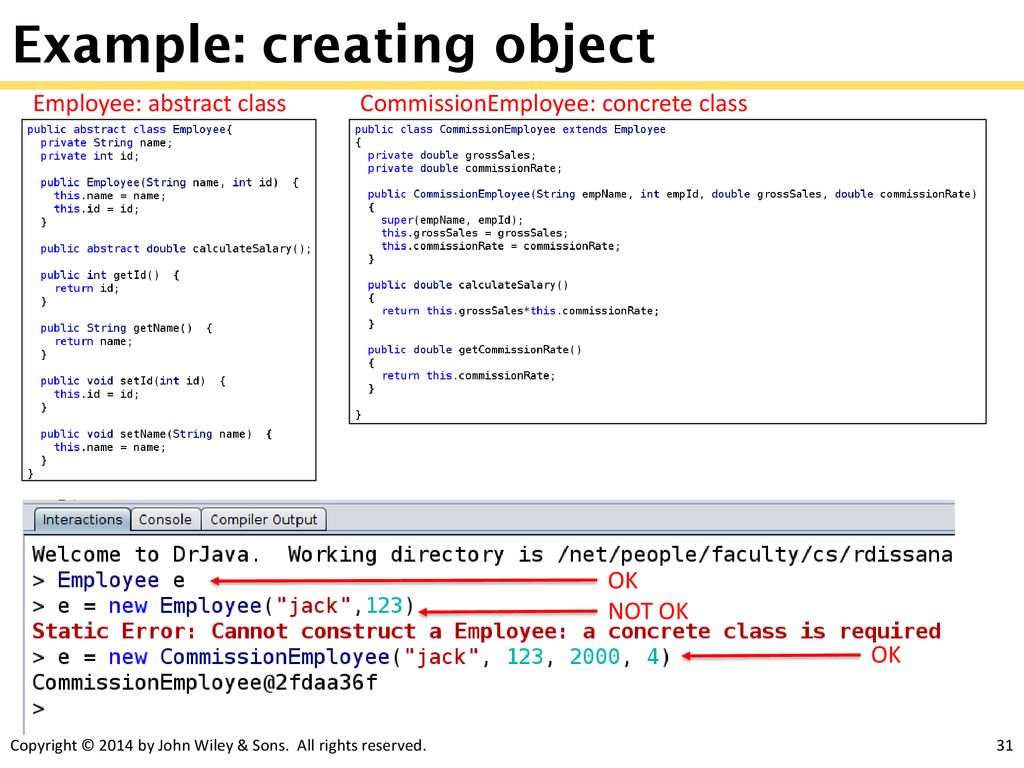
Task: Click 'public int getId()' code line
Action: click(x=110, y=275)
